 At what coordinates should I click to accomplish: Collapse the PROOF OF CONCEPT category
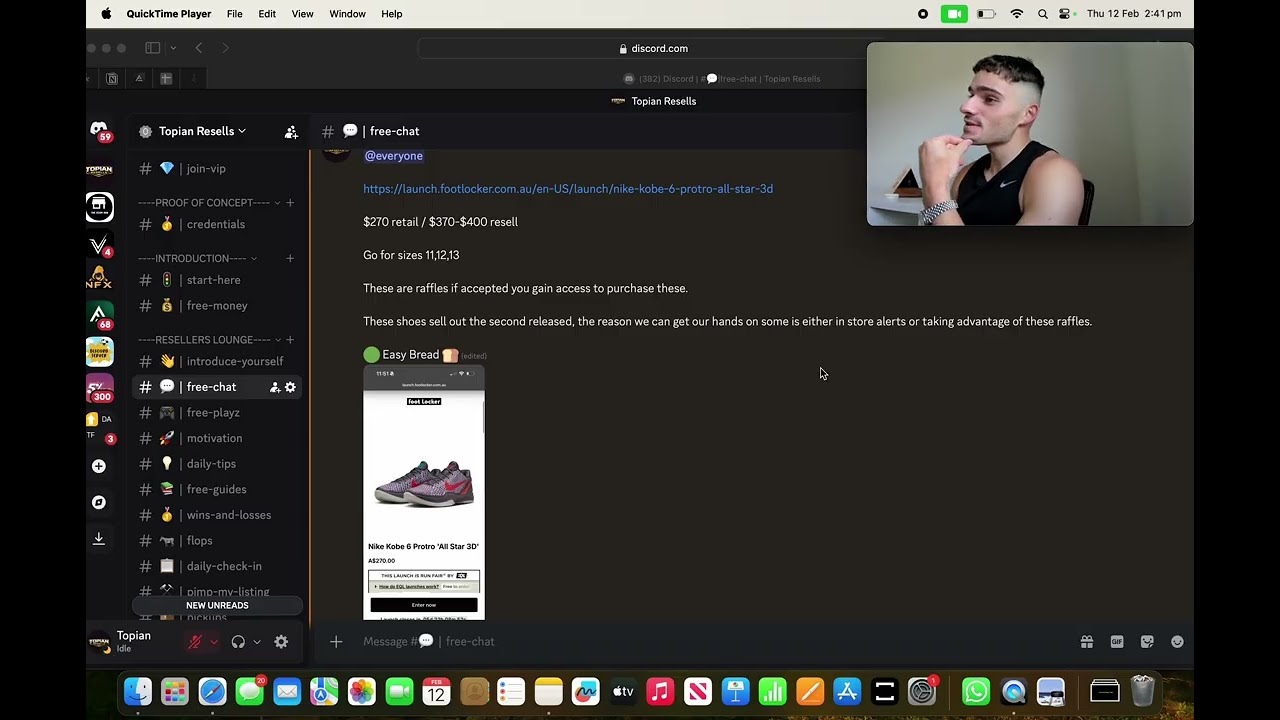[x=277, y=203]
